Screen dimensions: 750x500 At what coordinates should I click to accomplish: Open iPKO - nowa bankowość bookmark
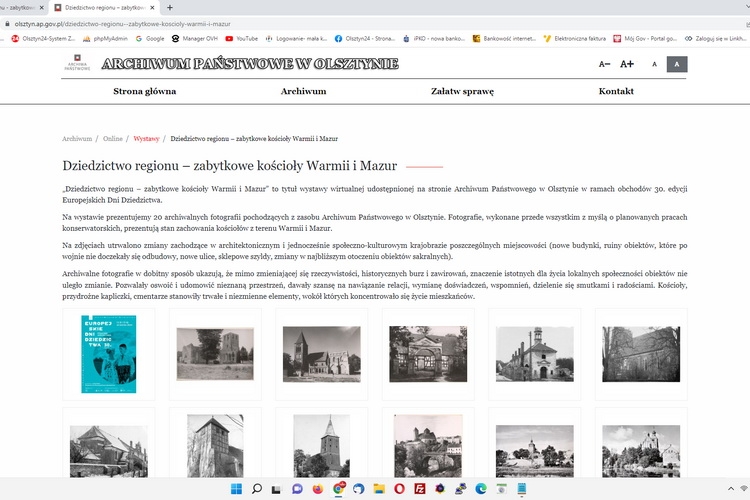click(434, 39)
